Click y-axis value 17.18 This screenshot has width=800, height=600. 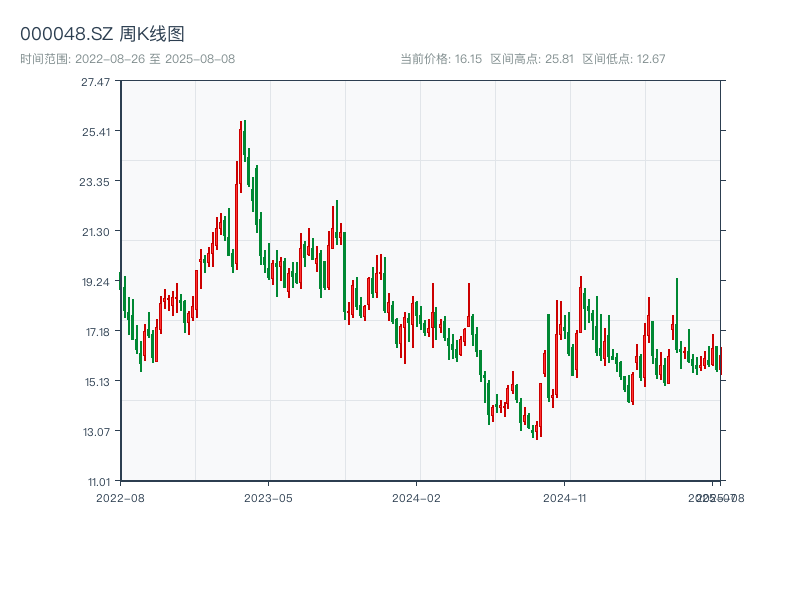click(97, 332)
